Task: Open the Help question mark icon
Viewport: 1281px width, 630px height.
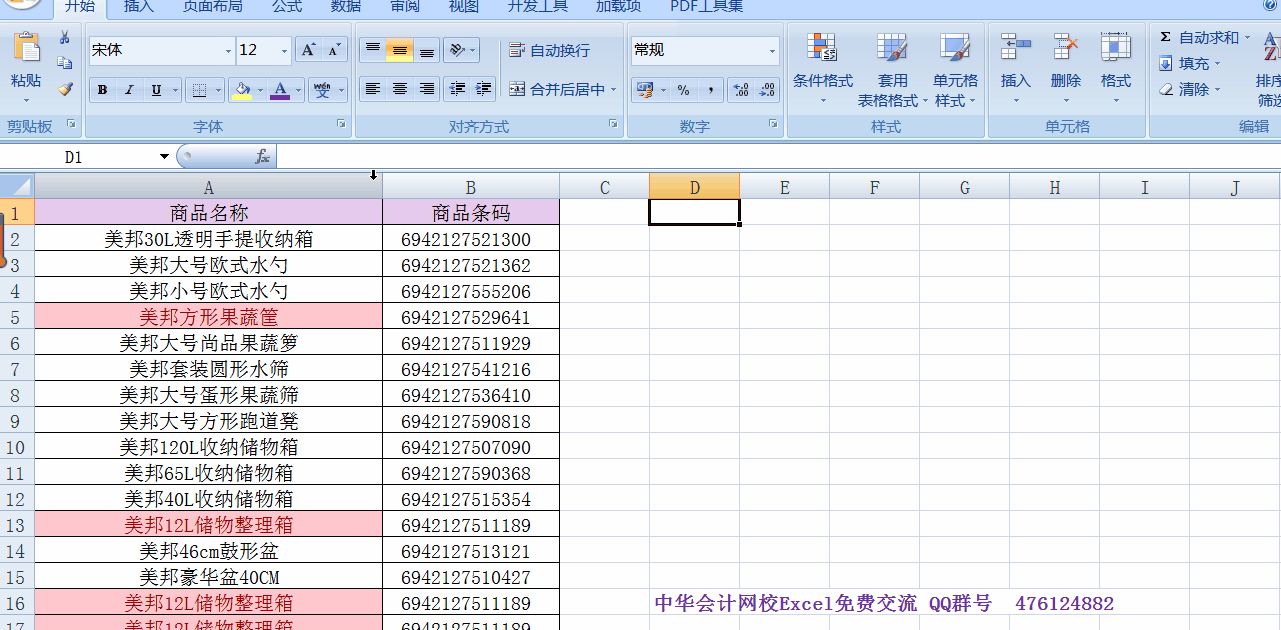Action: pyautogui.click(x=1272, y=5)
